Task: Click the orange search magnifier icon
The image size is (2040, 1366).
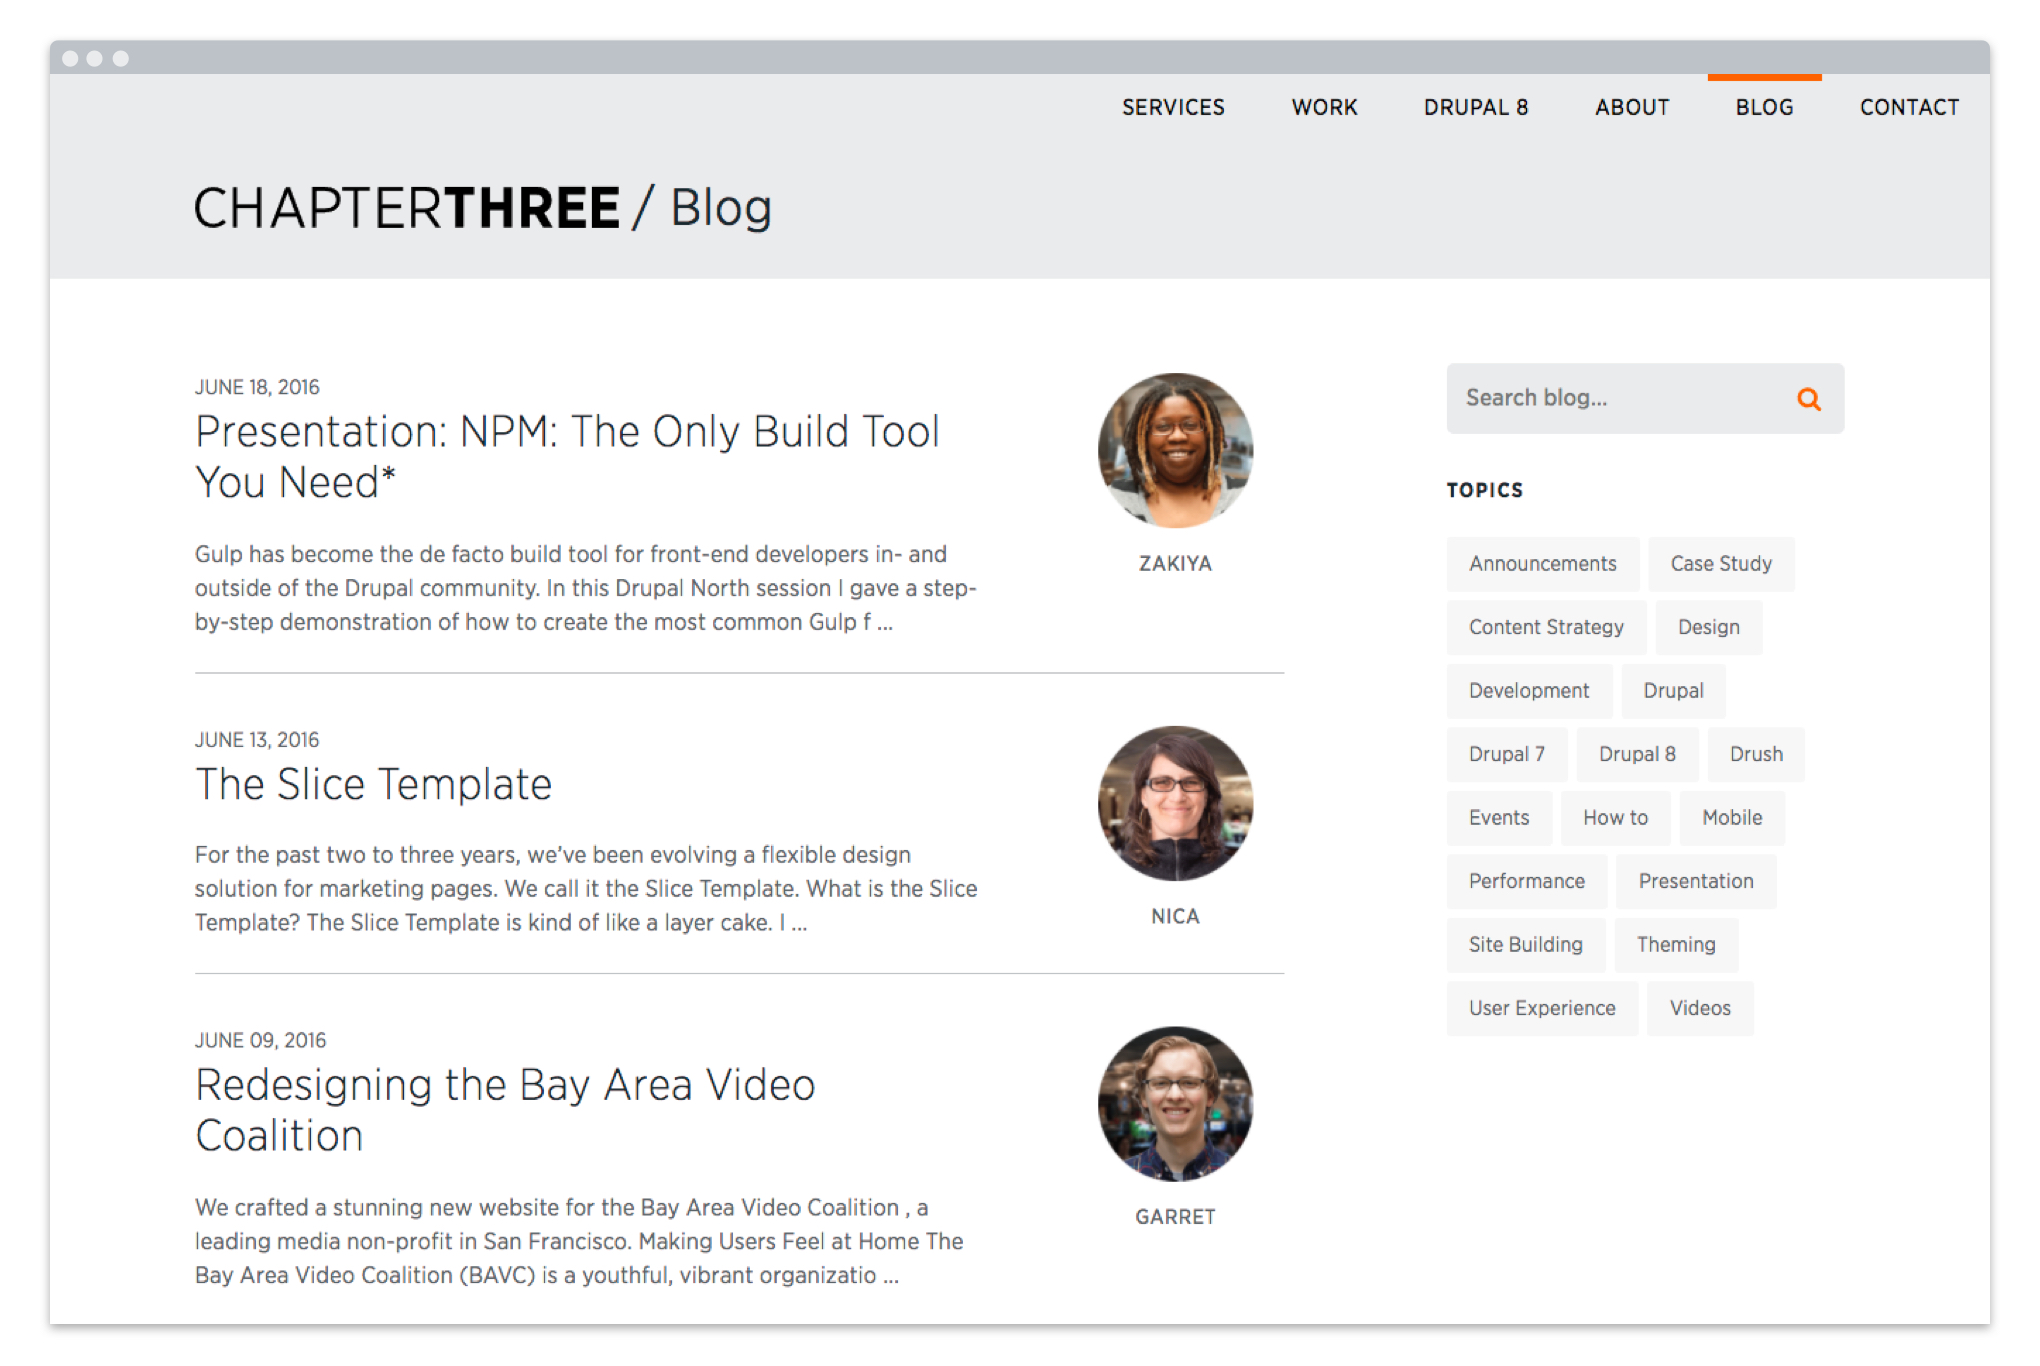Action: click(1808, 399)
